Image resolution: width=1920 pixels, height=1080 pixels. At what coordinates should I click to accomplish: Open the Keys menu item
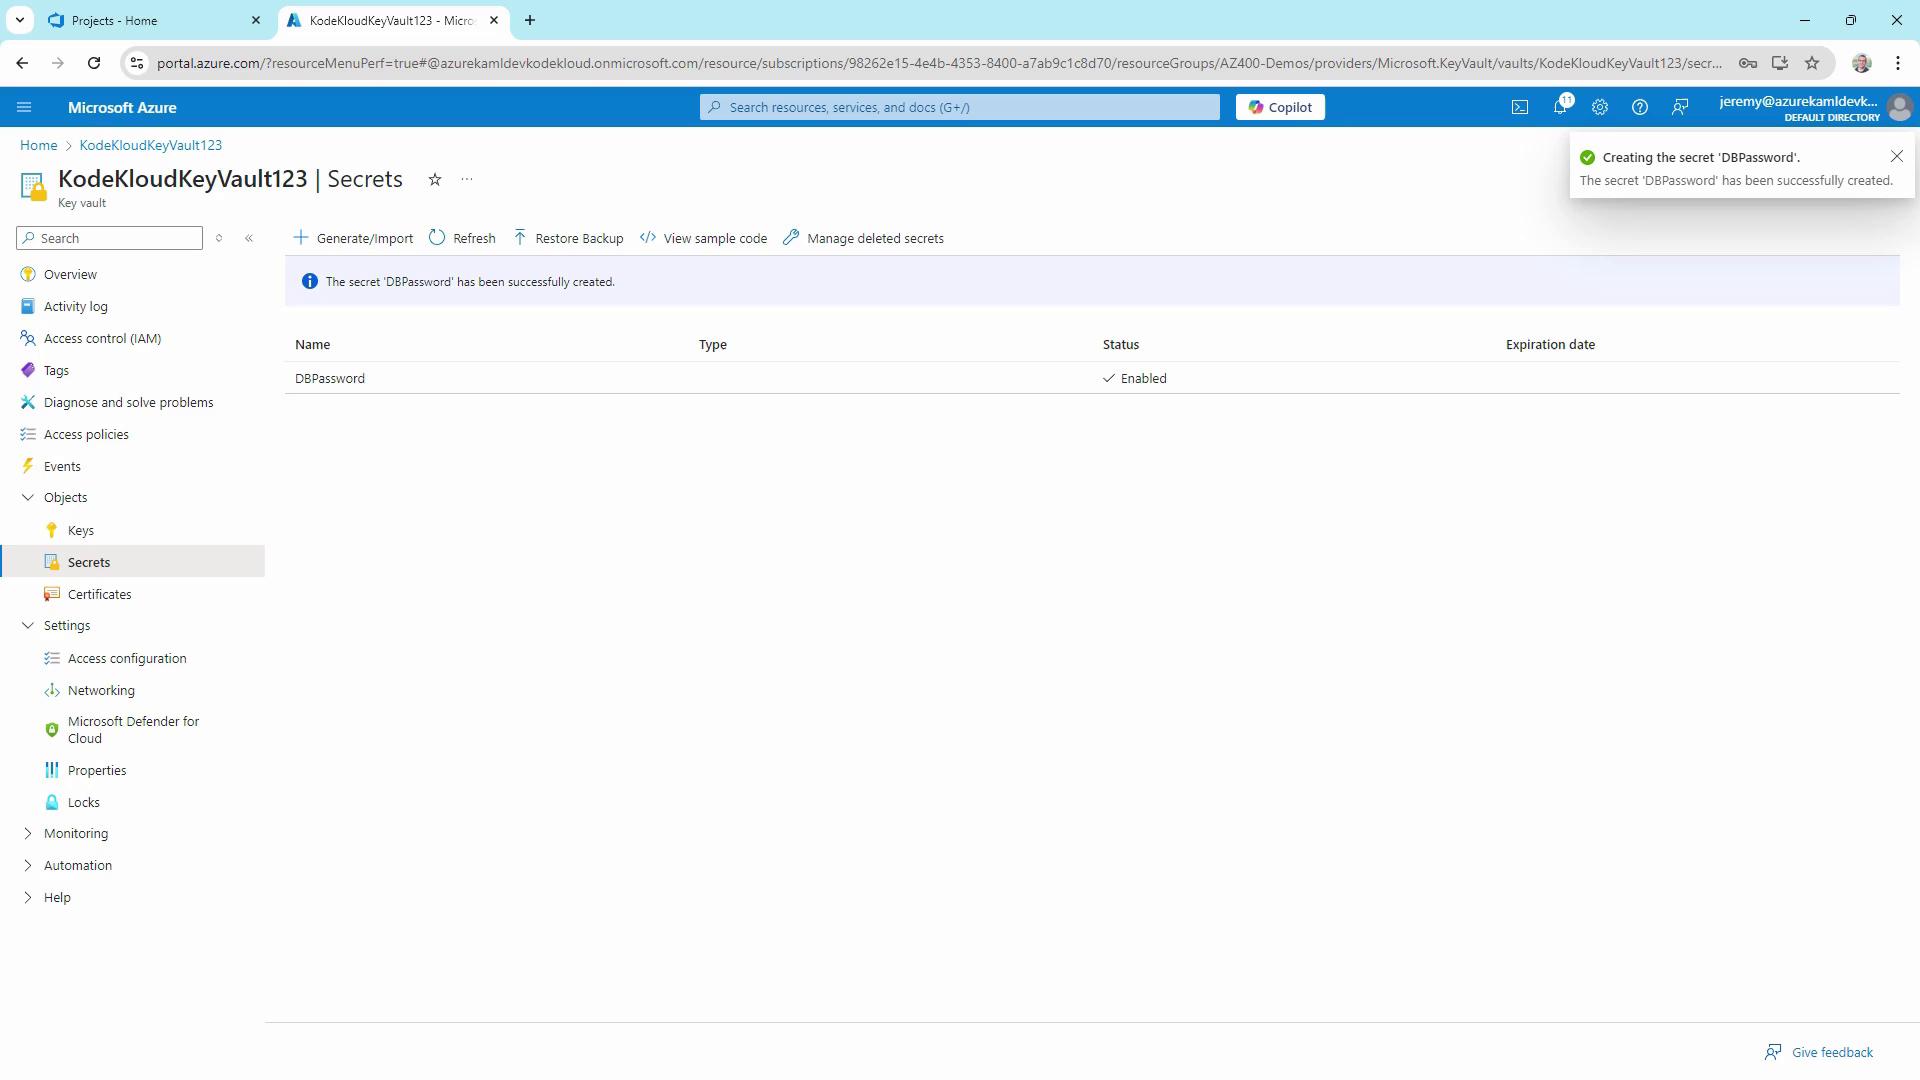click(81, 530)
